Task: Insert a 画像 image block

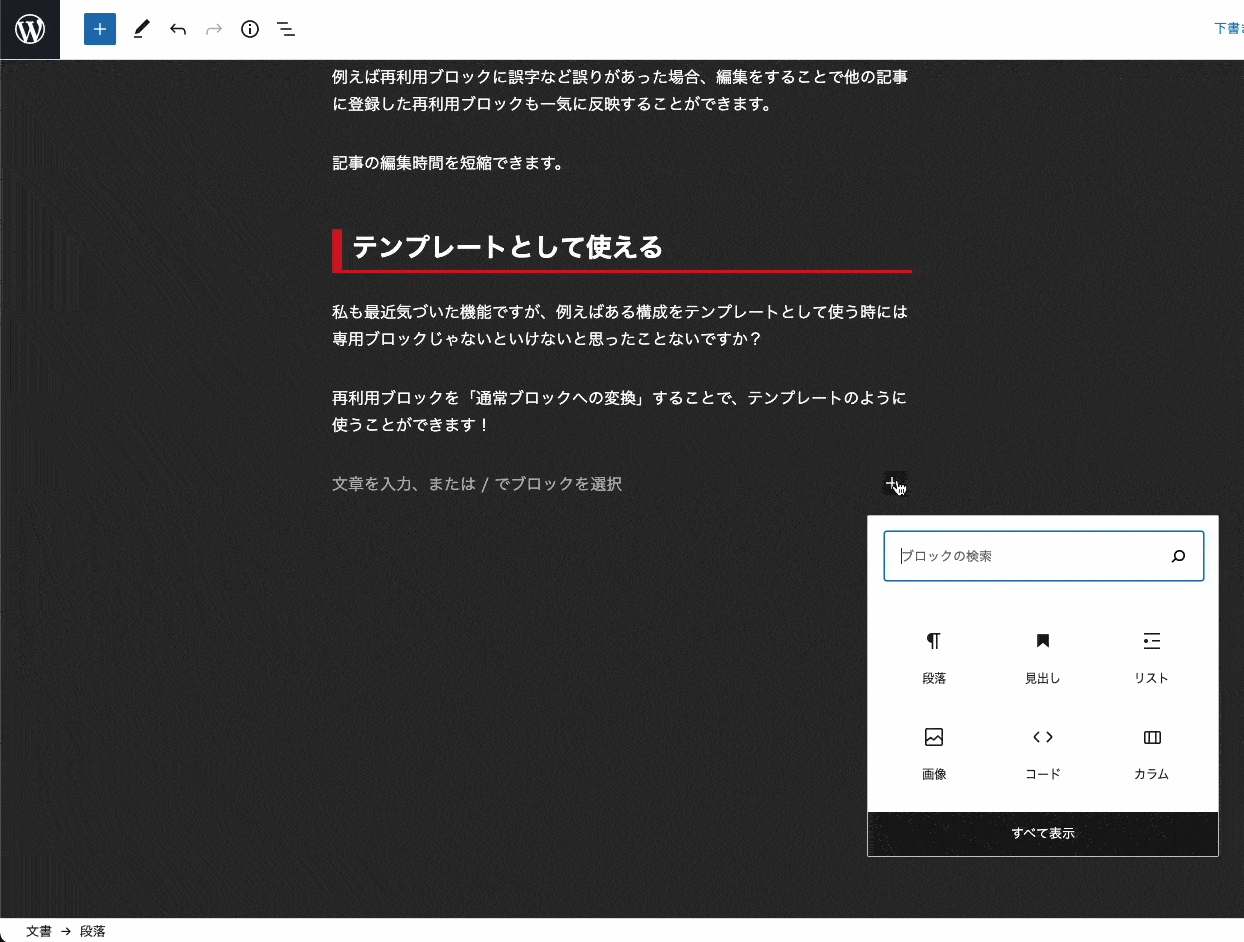Action: click(934, 753)
